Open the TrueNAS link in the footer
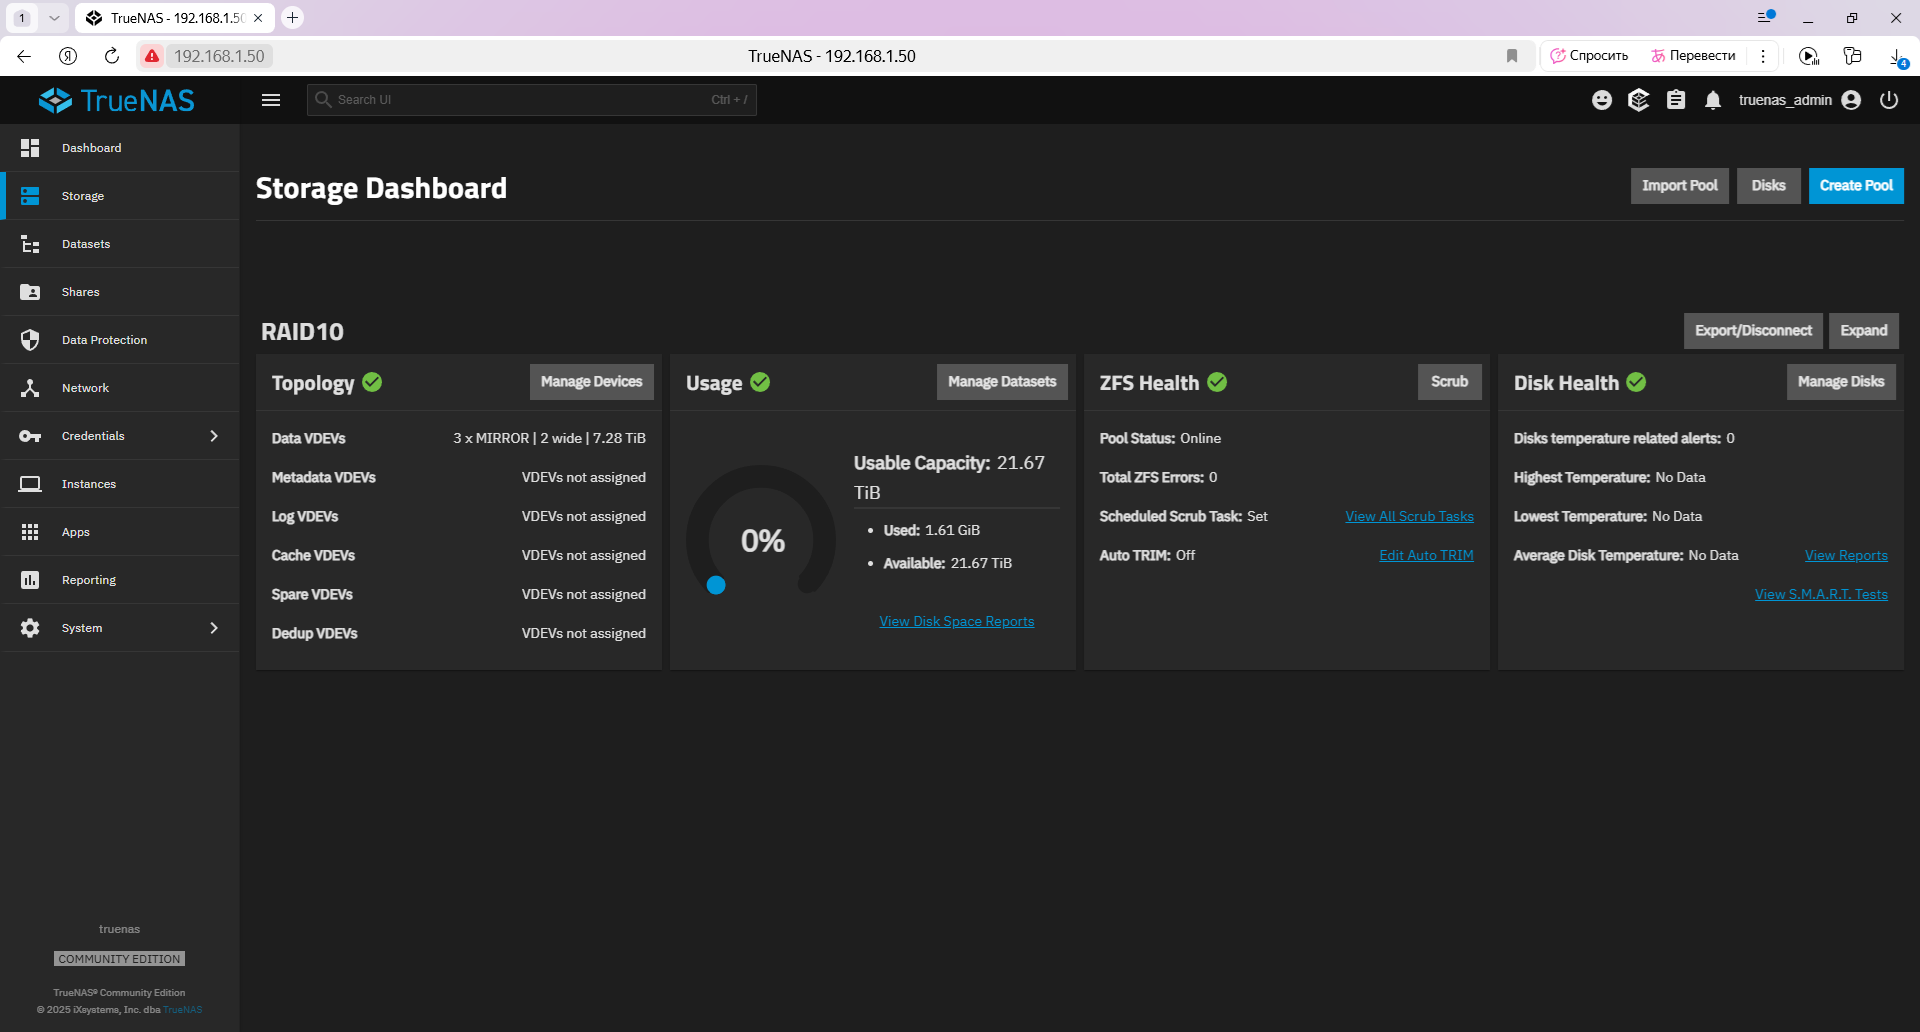The width and height of the screenshot is (1920, 1032). click(182, 1010)
